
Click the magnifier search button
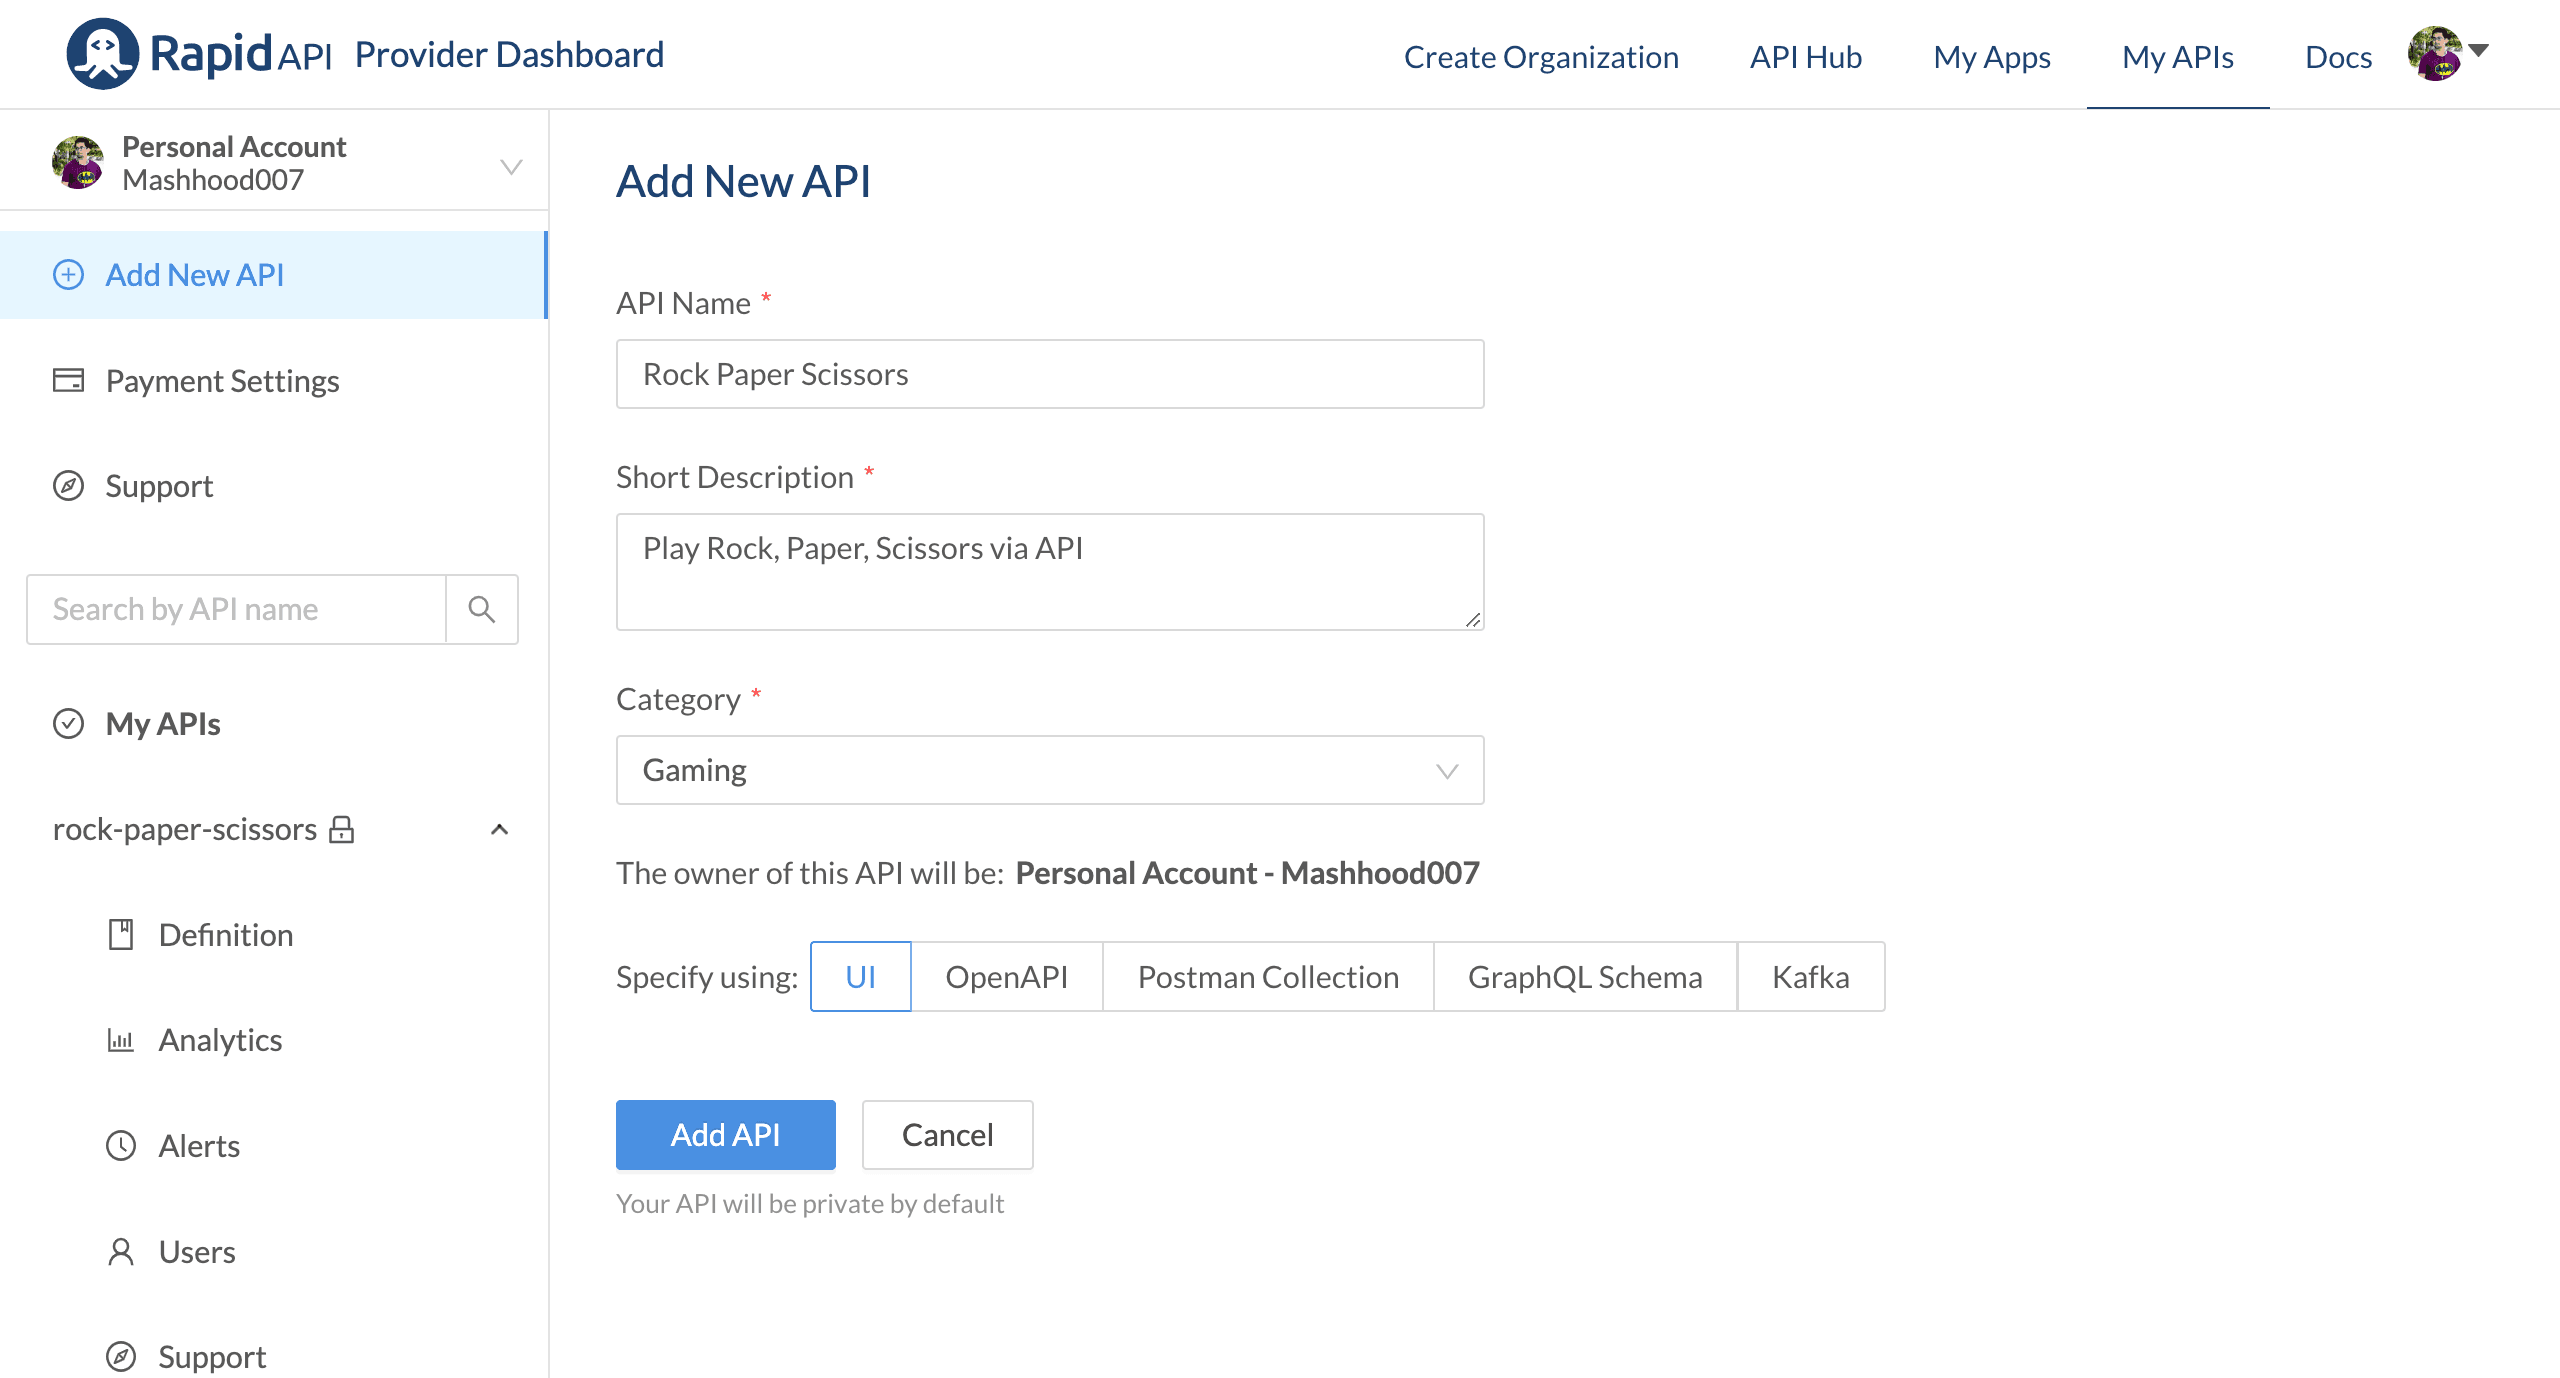pyautogui.click(x=482, y=609)
